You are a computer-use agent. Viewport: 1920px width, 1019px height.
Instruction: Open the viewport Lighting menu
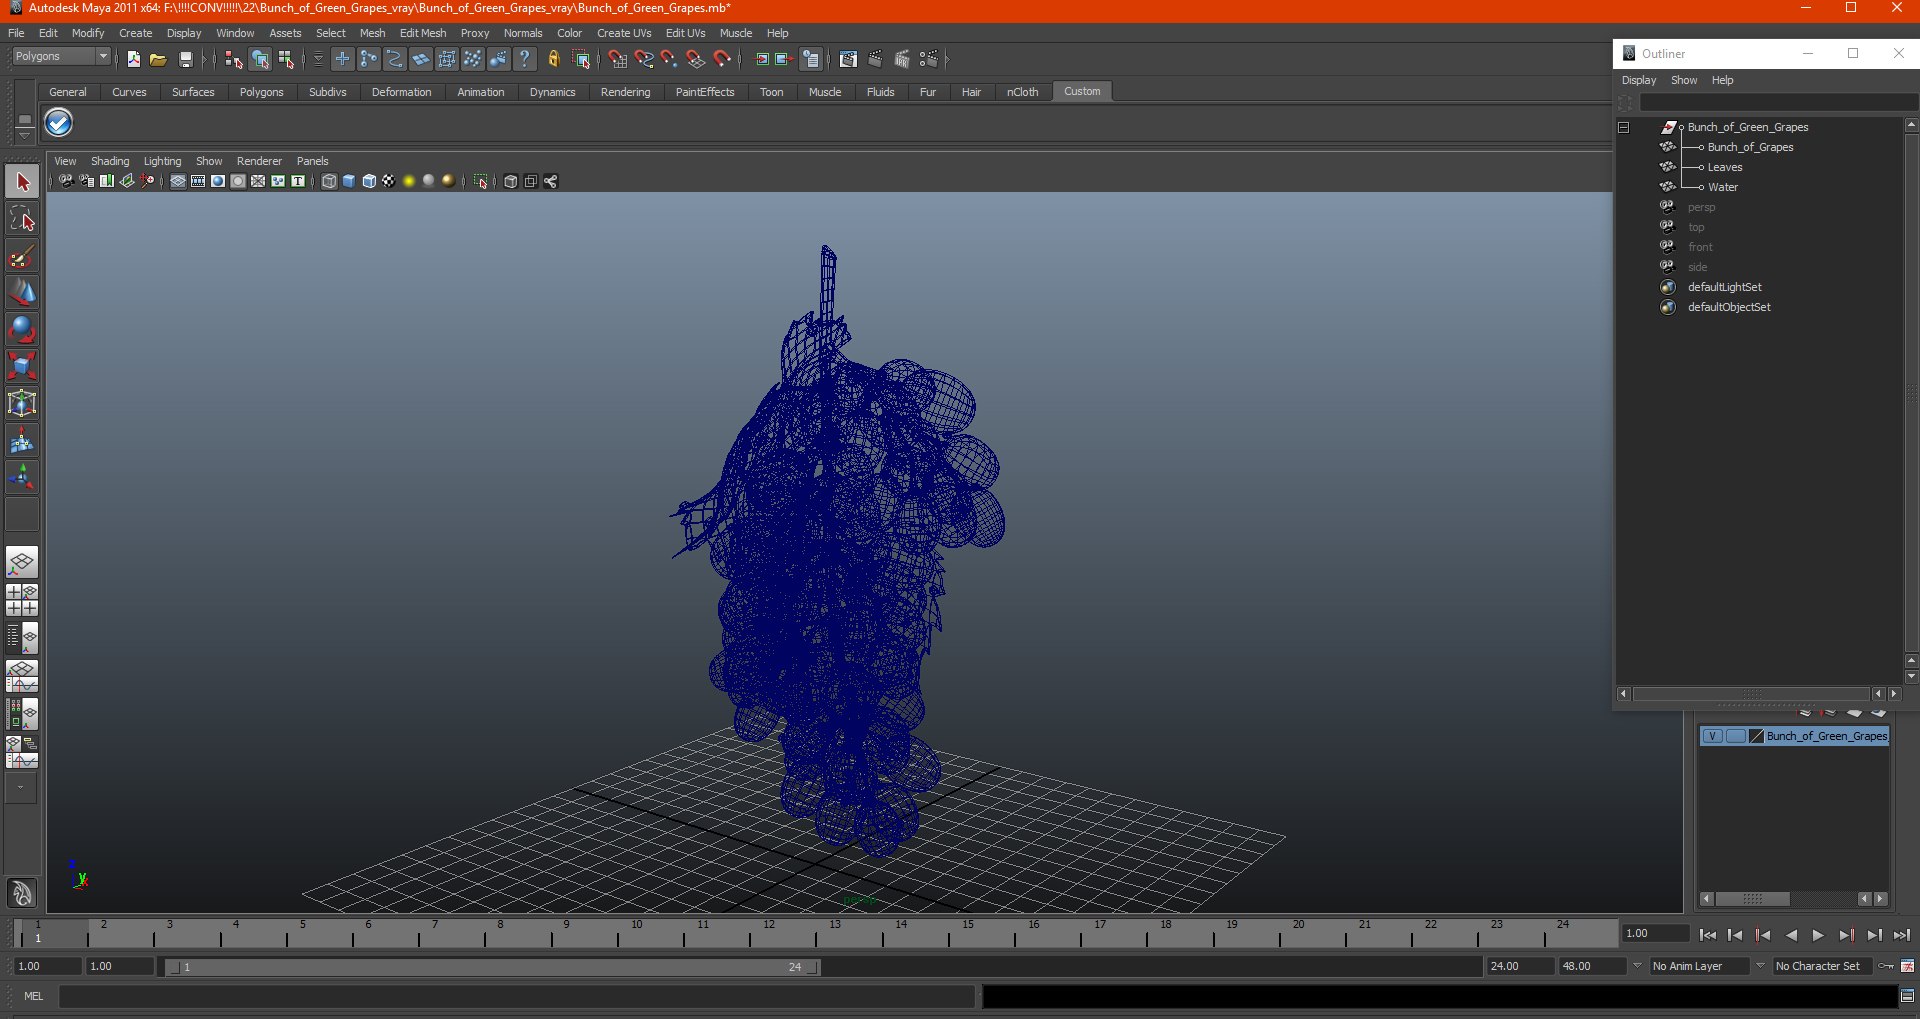click(162, 161)
